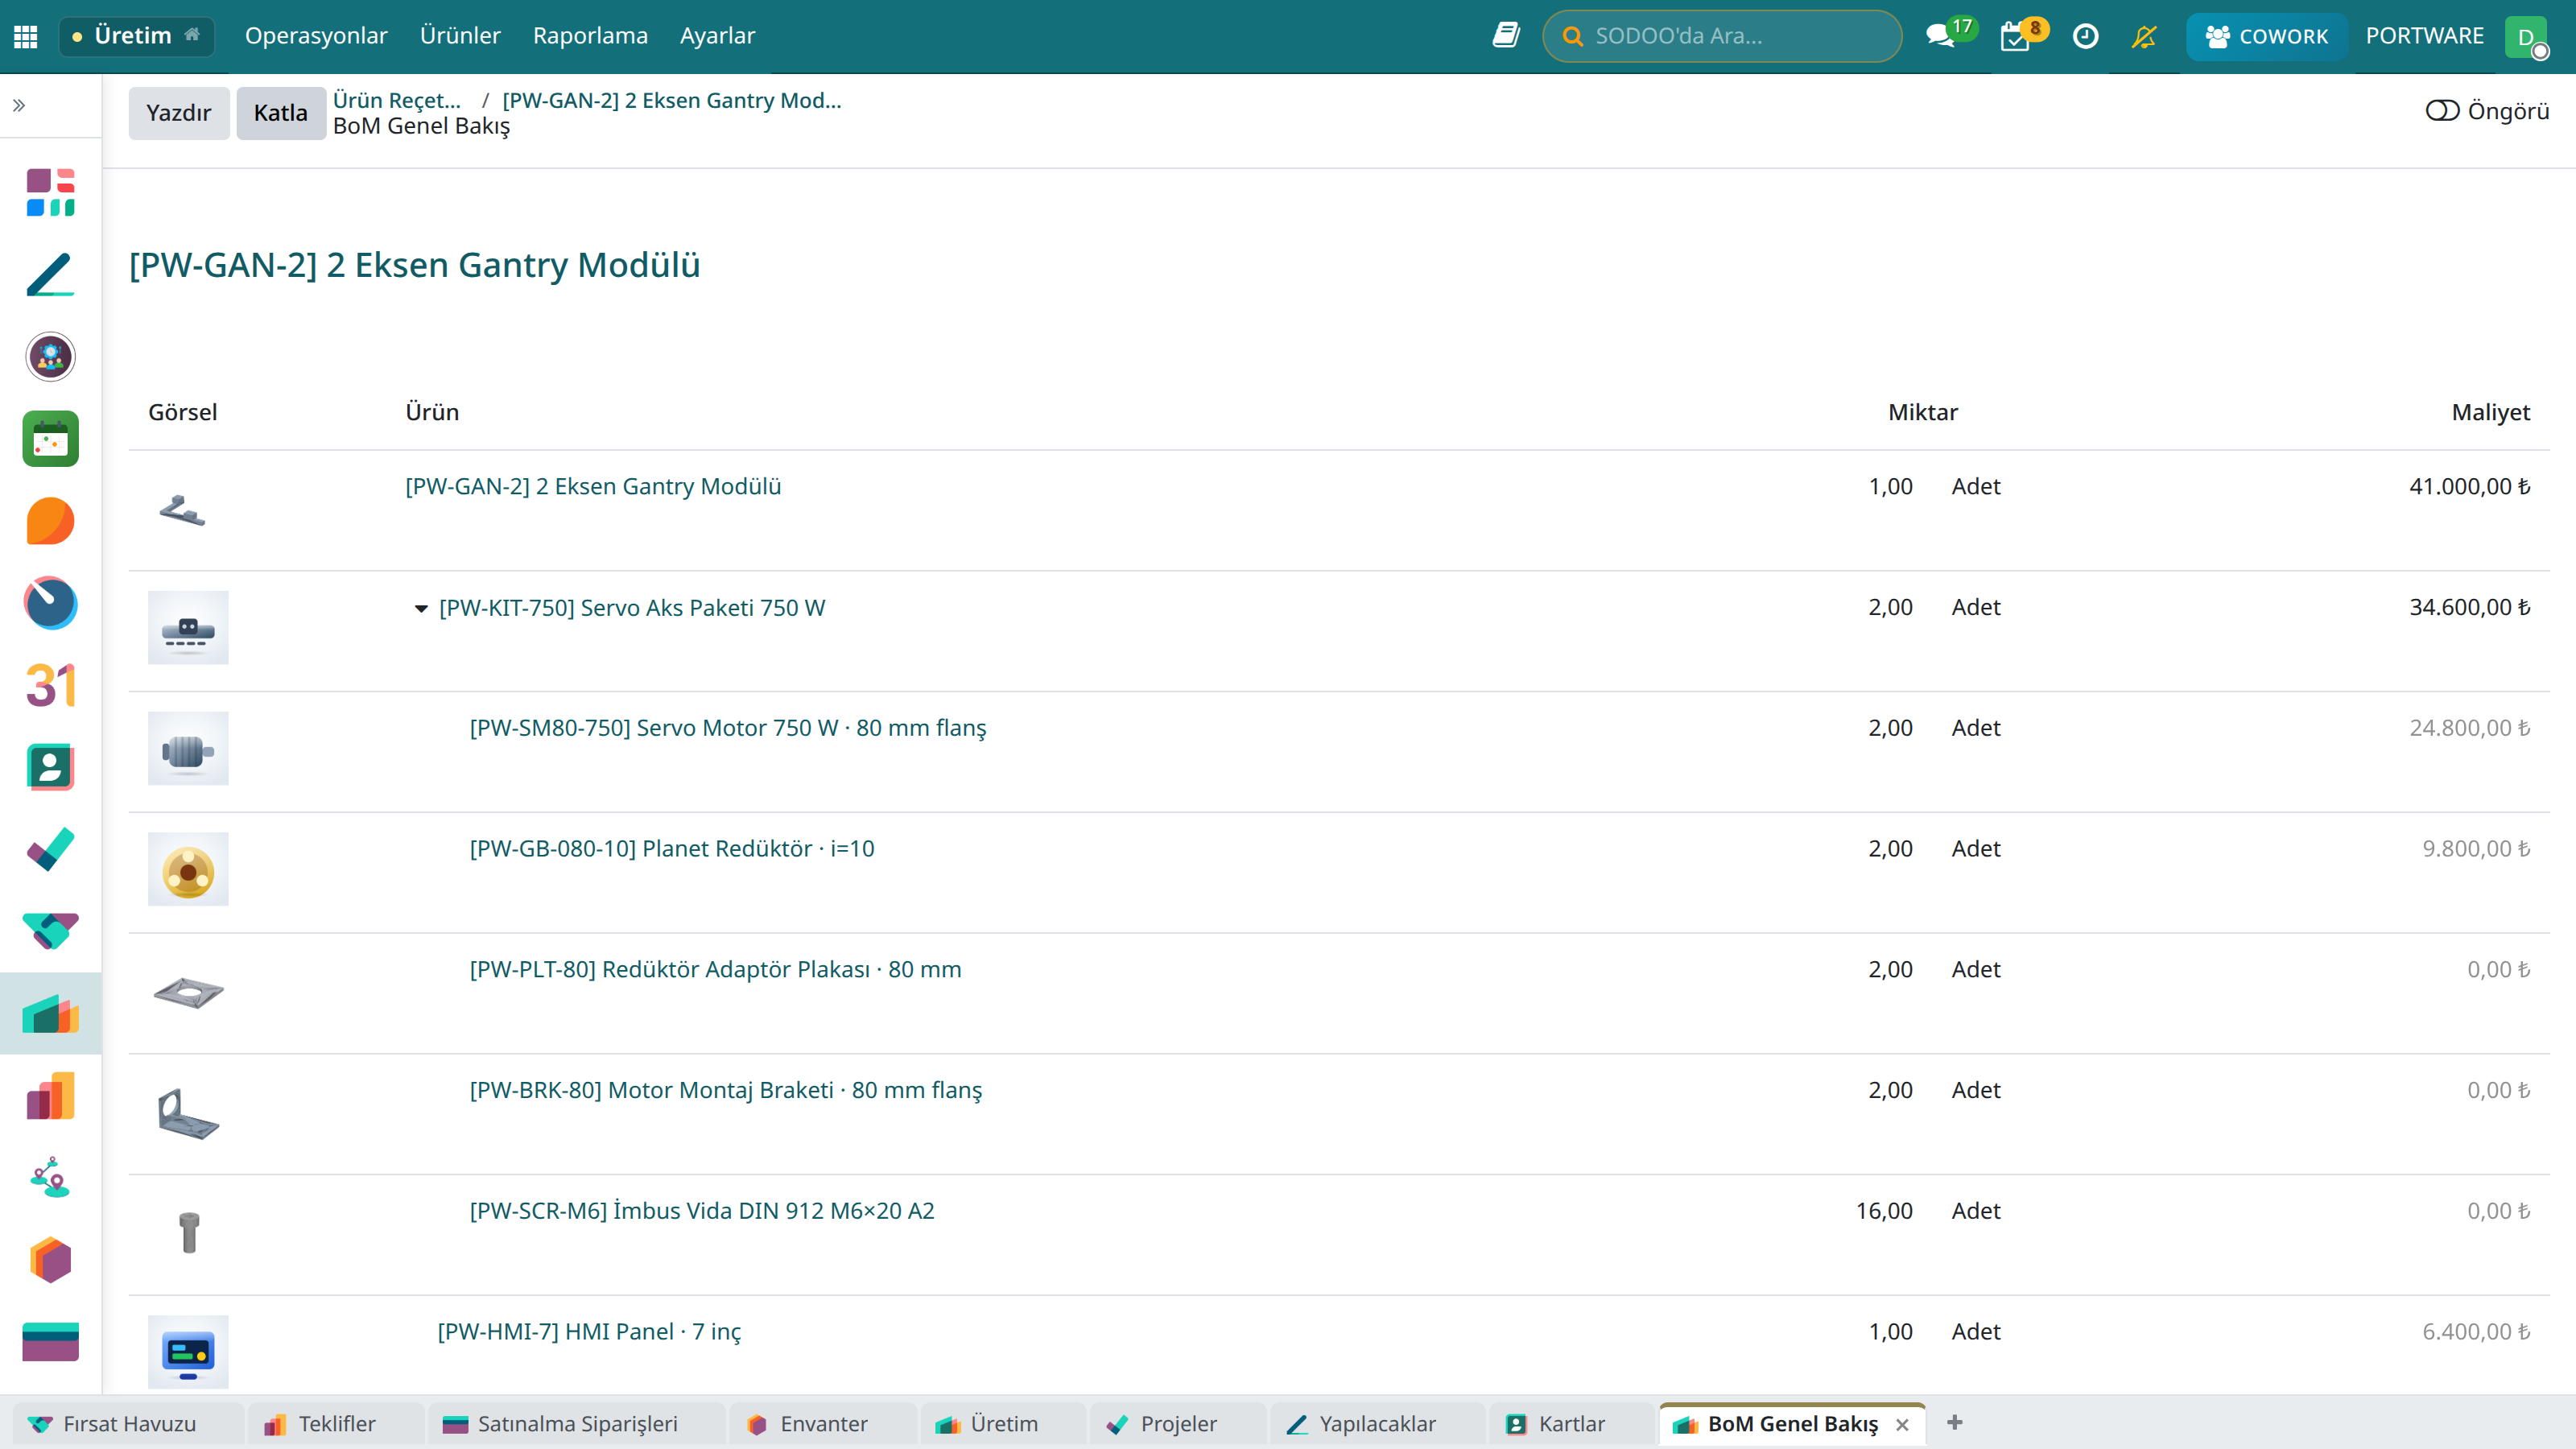This screenshot has width=2576, height=1449.
Task: Open the PW-SM80-750 Servo Motor link
Action: [727, 728]
